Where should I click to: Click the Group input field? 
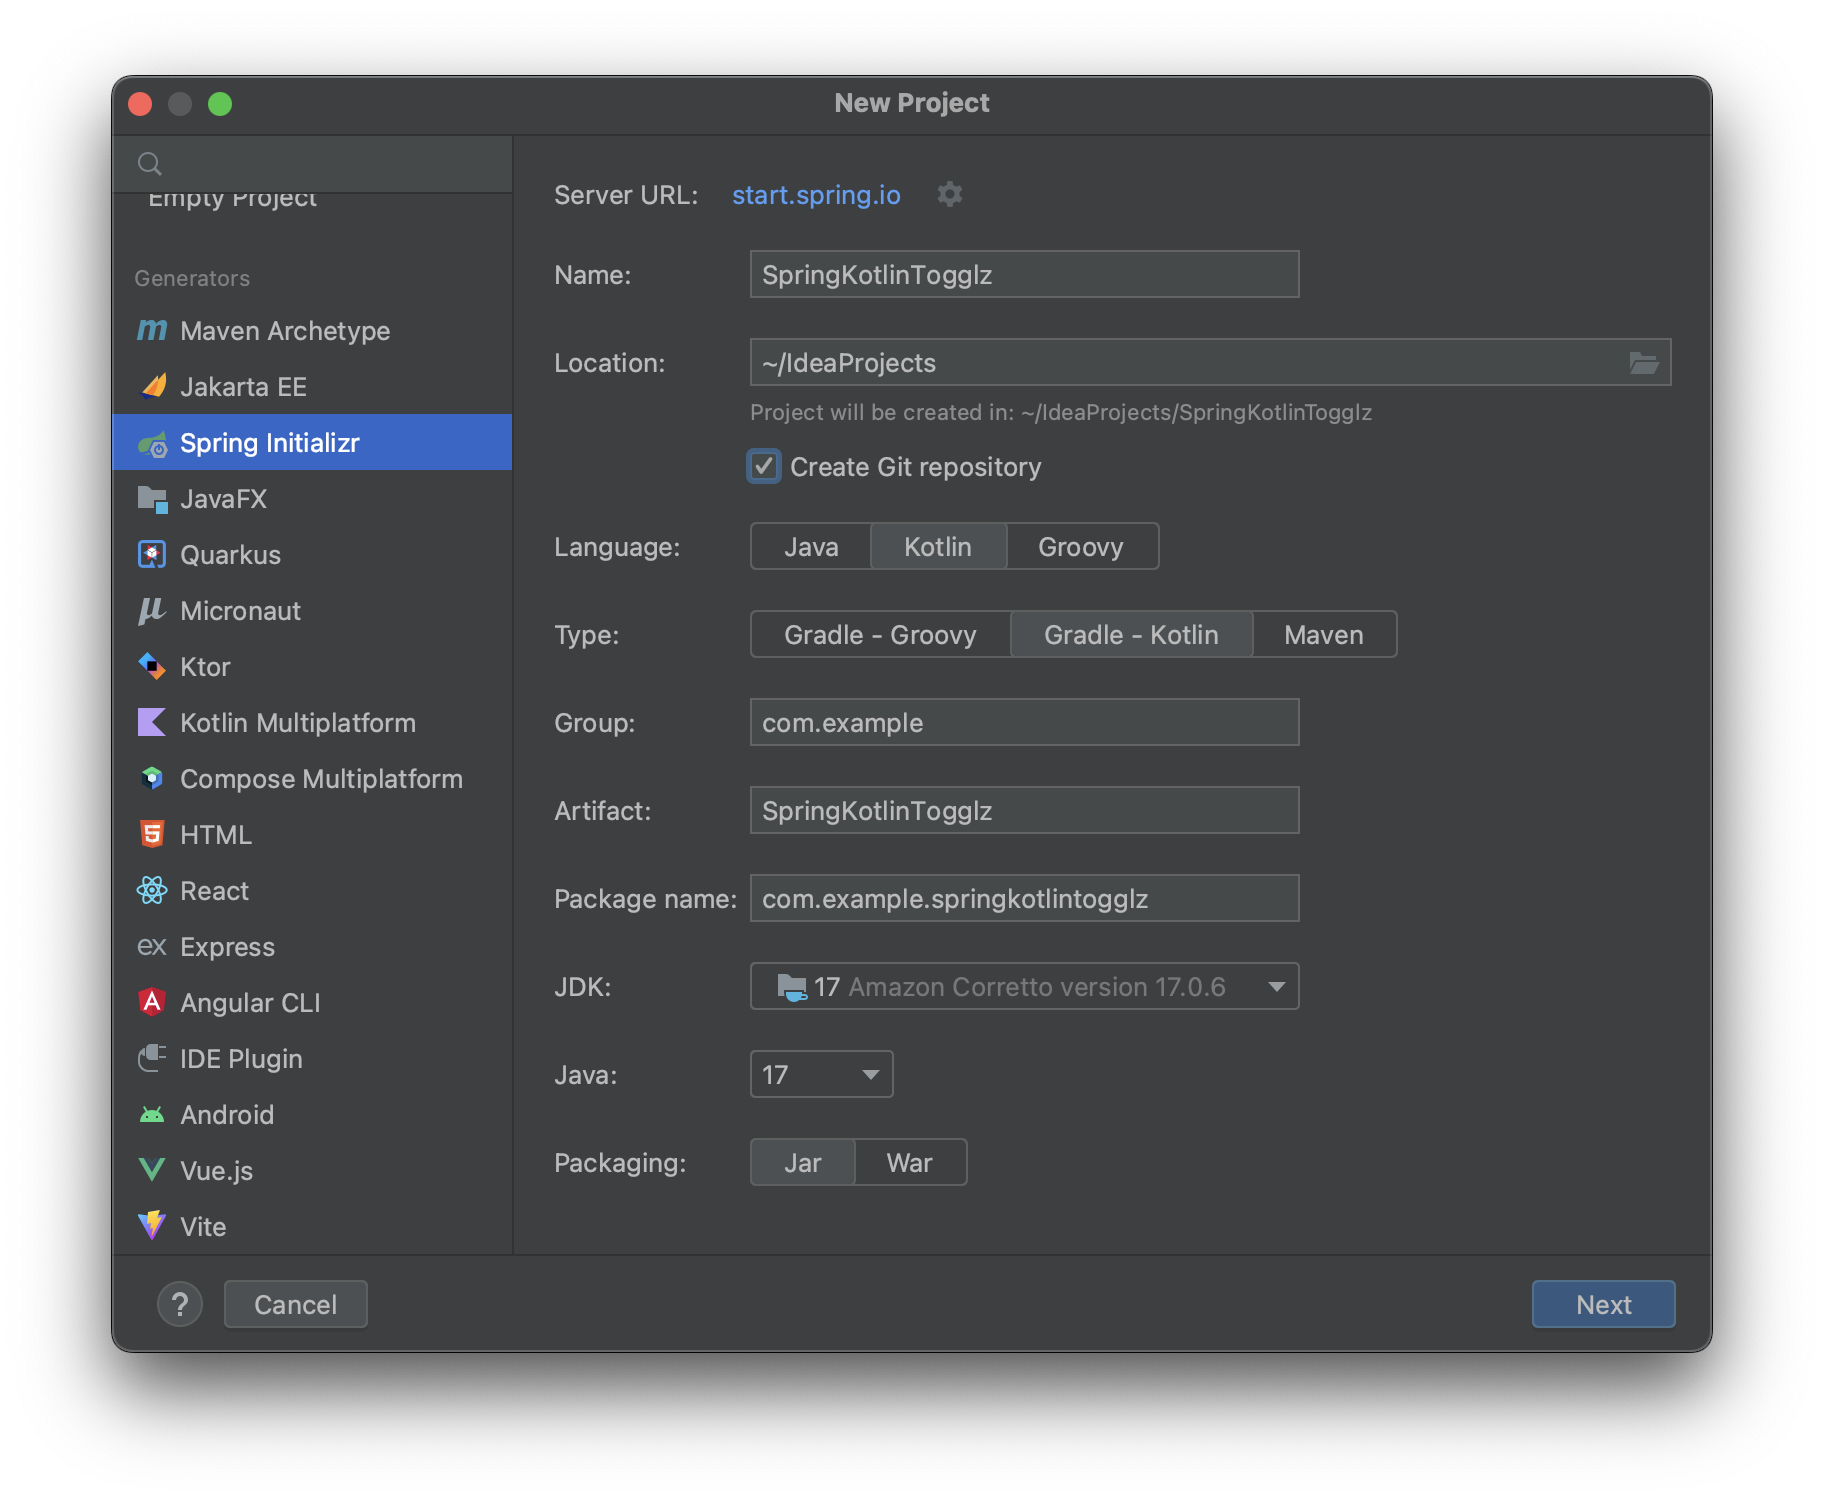click(1025, 723)
